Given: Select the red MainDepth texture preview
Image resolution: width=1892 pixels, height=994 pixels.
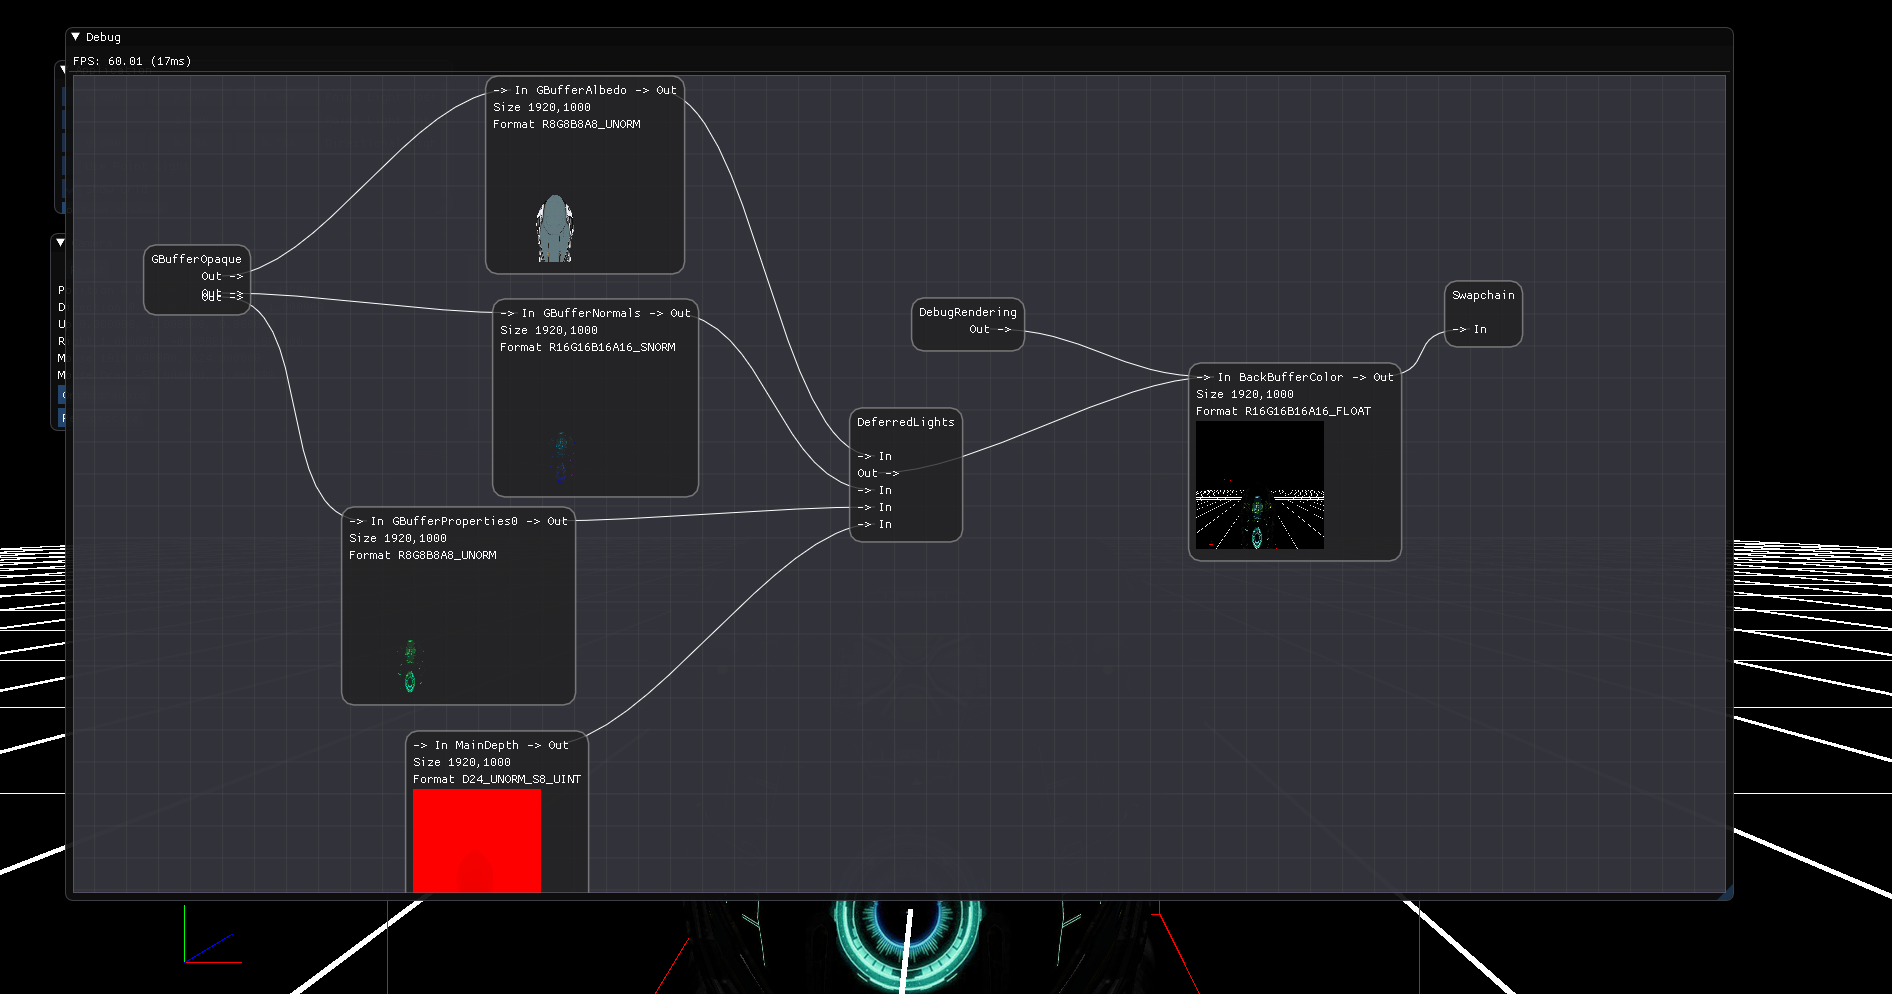Looking at the screenshot, I should (476, 839).
